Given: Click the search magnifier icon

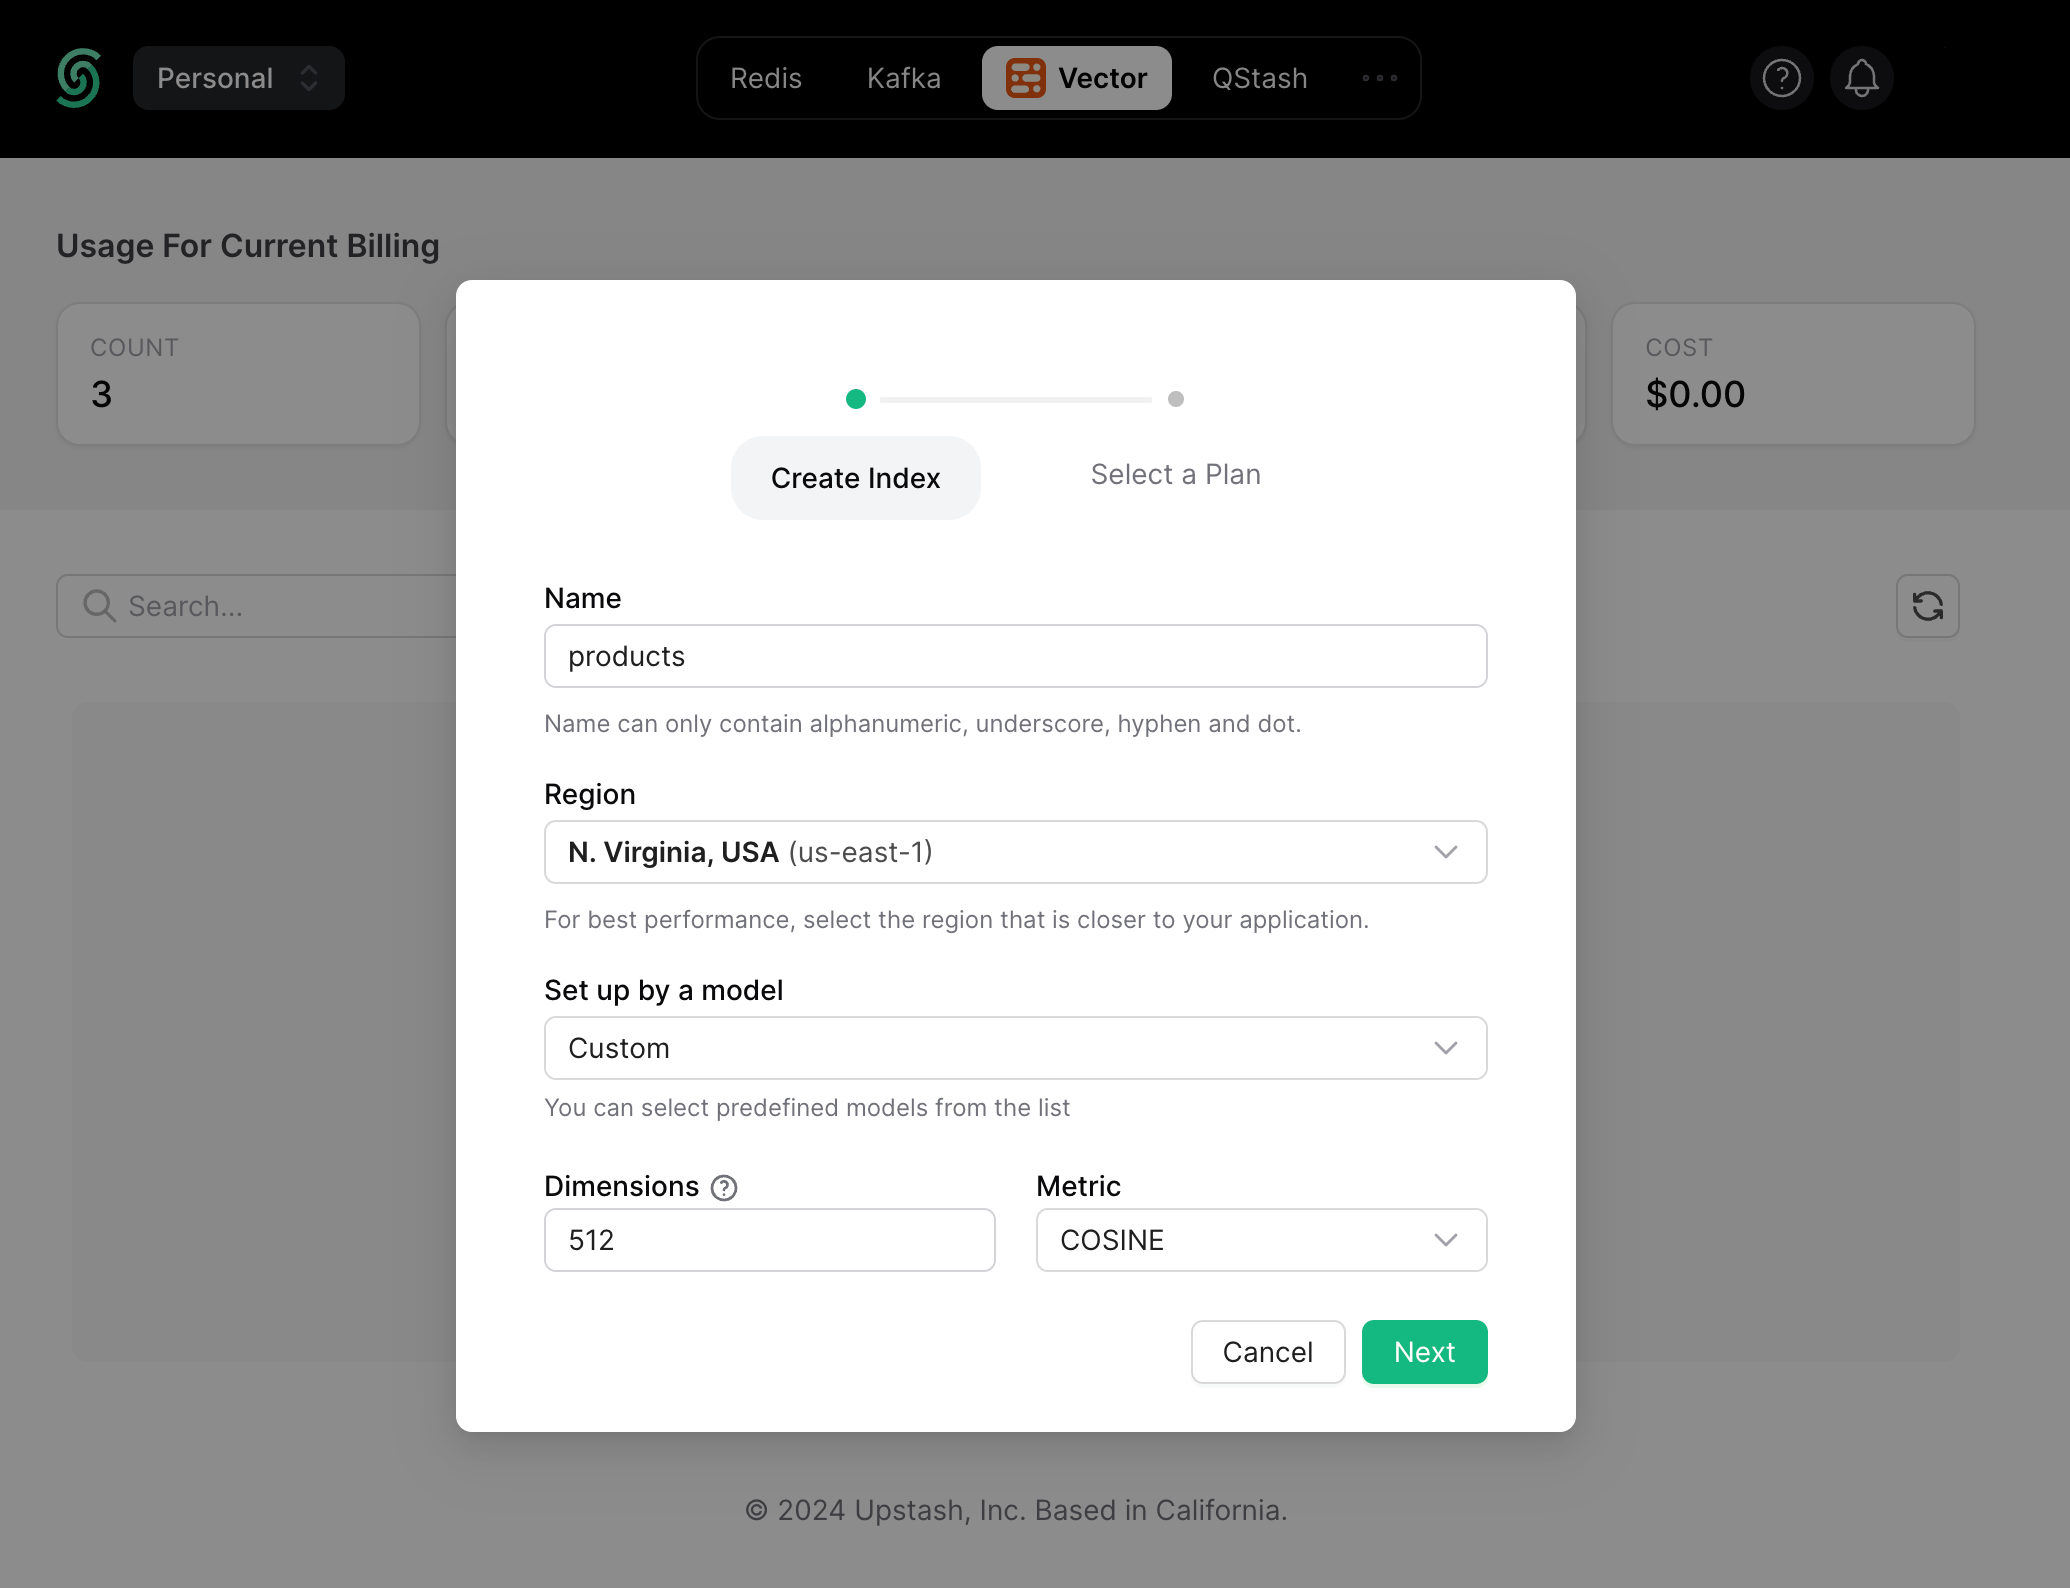Looking at the screenshot, I should tap(98, 605).
